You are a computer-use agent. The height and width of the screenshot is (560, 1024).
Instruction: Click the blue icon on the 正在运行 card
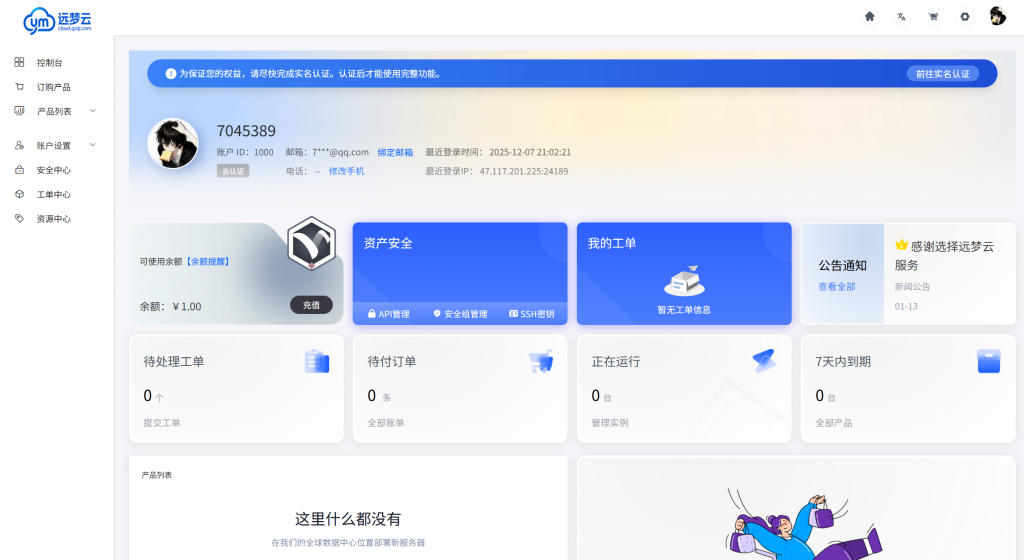point(764,360)
